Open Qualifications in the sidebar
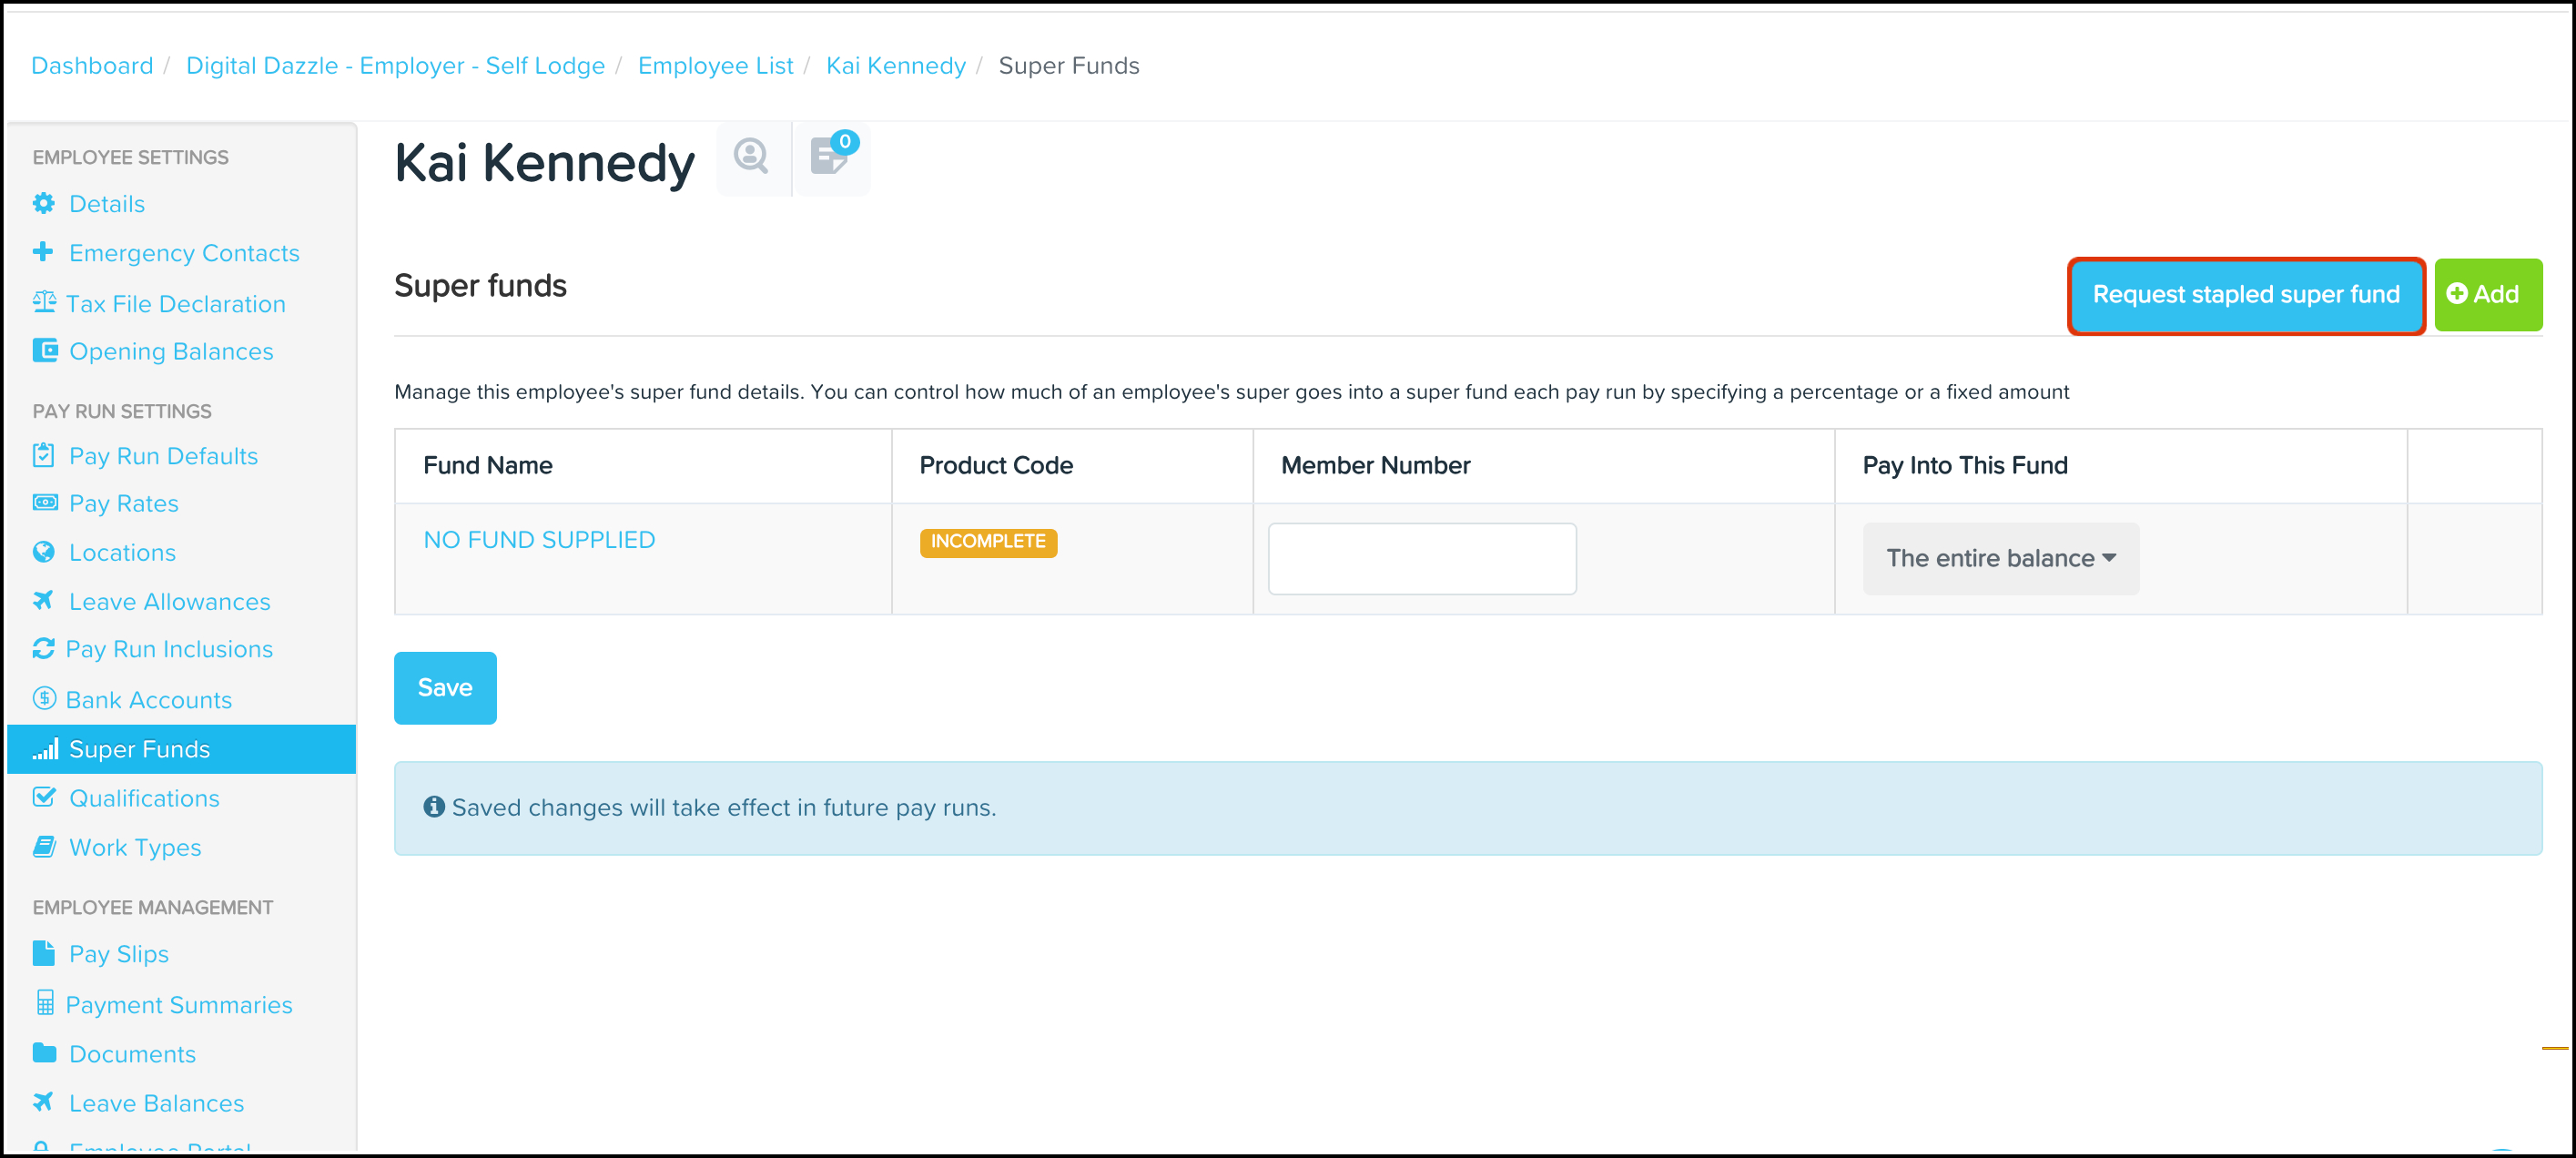Screen dimensions: 2576x1158 (x=144, y=798)
